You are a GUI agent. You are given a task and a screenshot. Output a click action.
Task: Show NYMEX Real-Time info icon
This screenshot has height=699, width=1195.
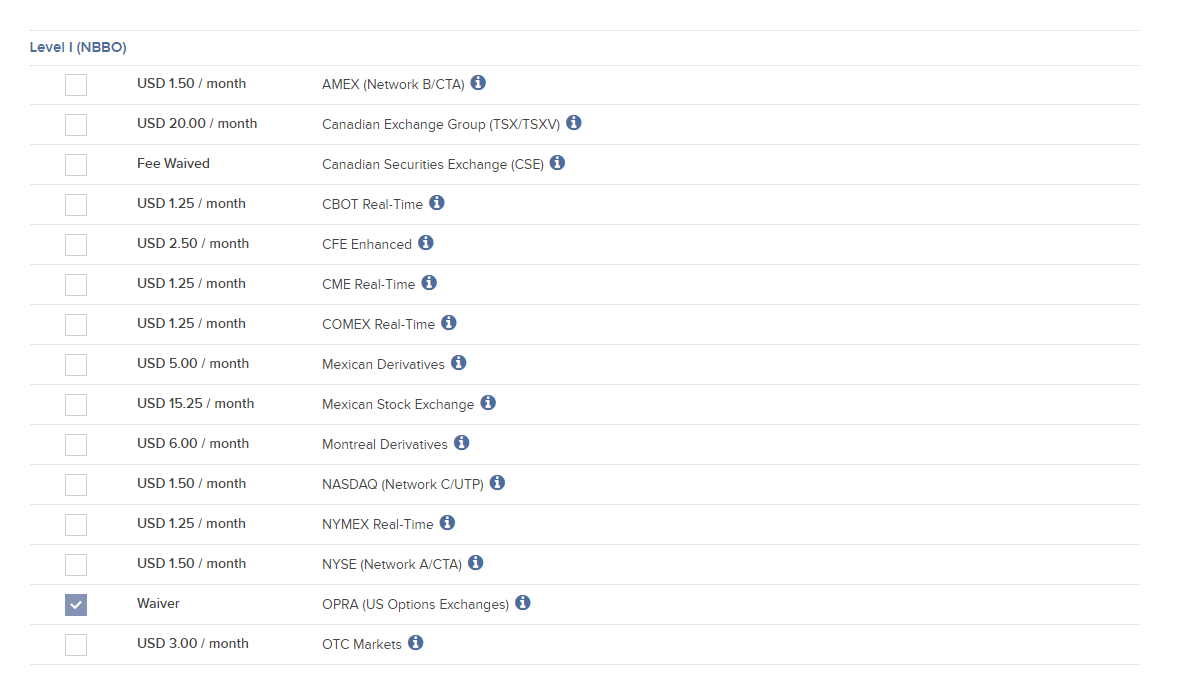(447, 523)
